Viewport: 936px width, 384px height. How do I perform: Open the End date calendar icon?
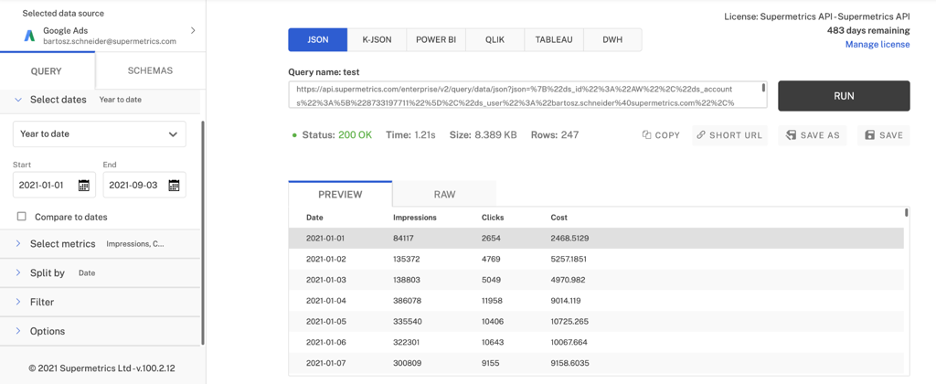pyautogui.click(x=174, y=185)
